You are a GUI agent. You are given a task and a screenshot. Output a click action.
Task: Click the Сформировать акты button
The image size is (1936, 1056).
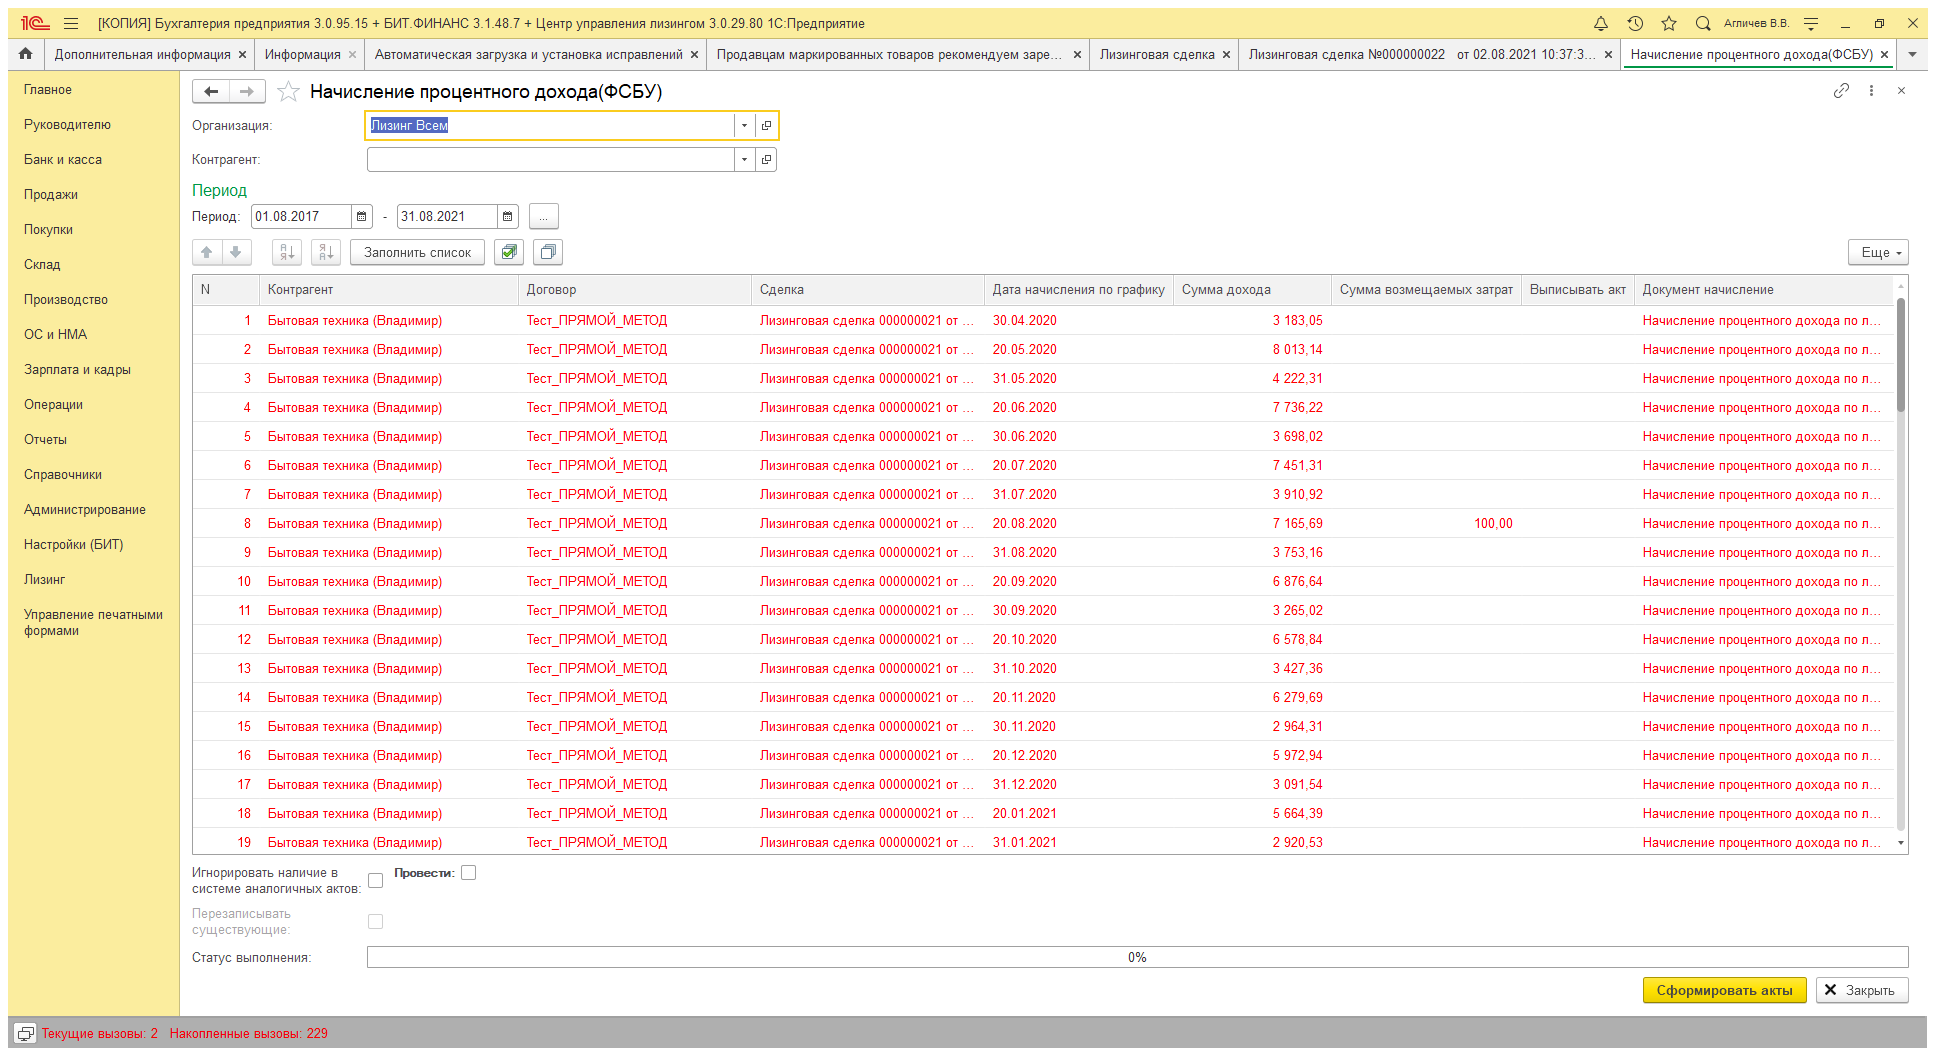pos(1724,990)
